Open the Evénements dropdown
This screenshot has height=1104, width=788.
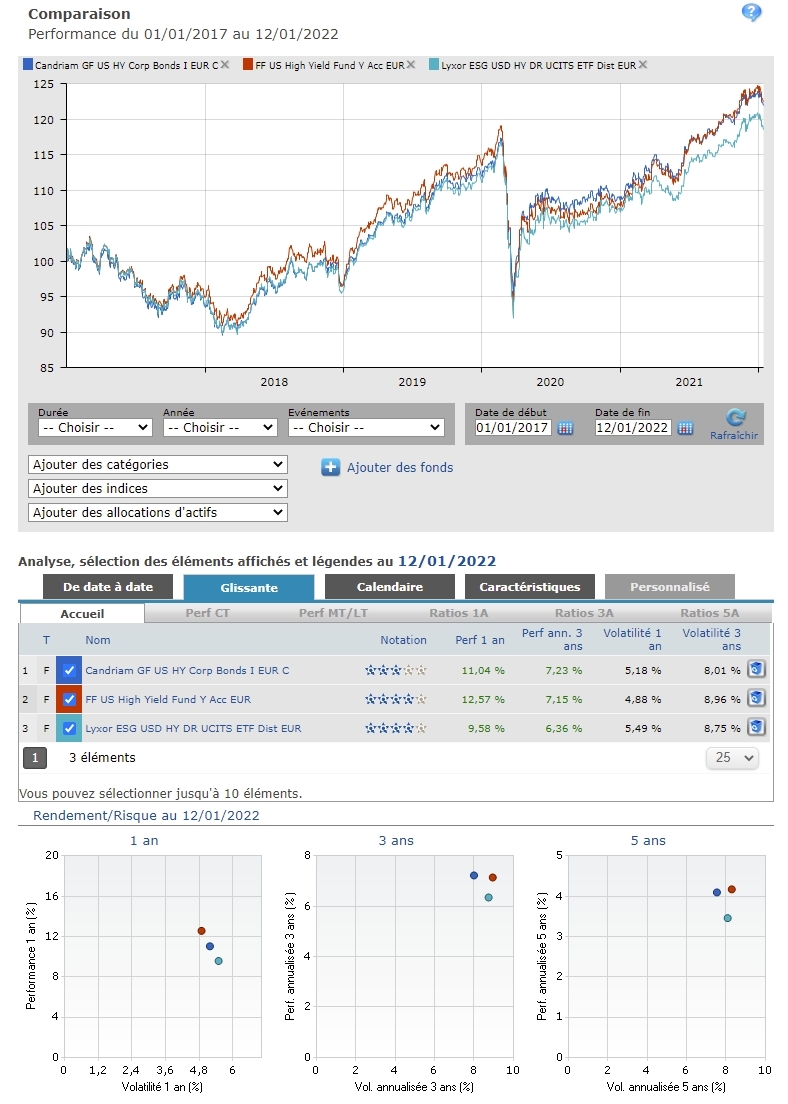(365, 427)
